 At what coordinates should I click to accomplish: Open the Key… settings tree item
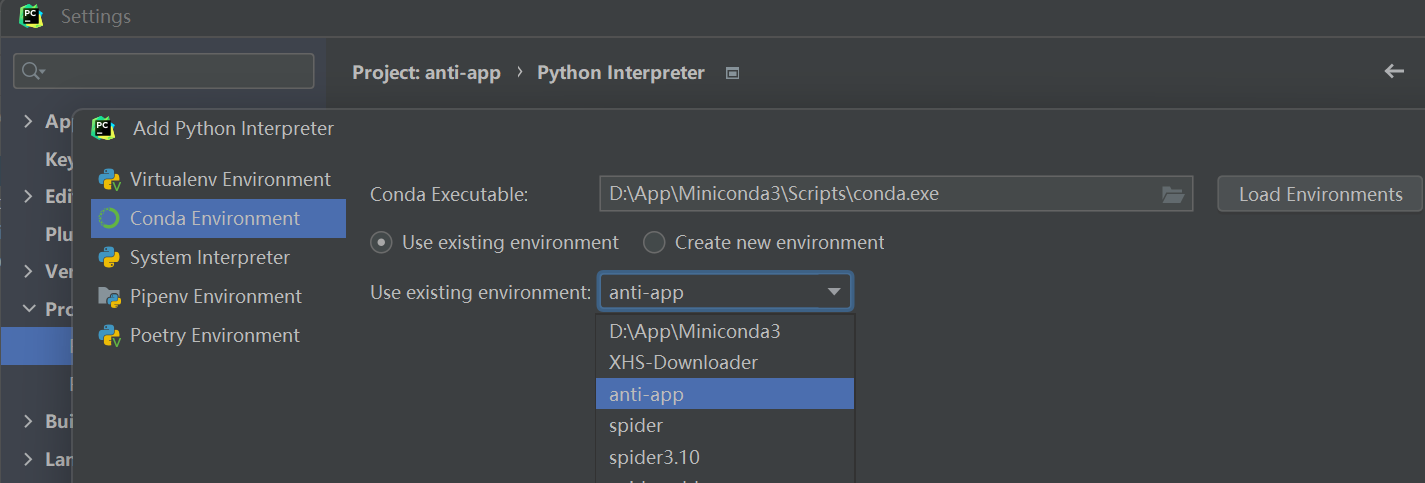[58, 160]
